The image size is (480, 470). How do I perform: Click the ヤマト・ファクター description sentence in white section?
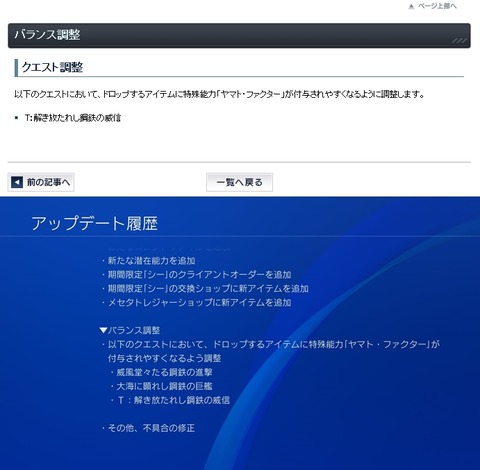coord(219,94)
